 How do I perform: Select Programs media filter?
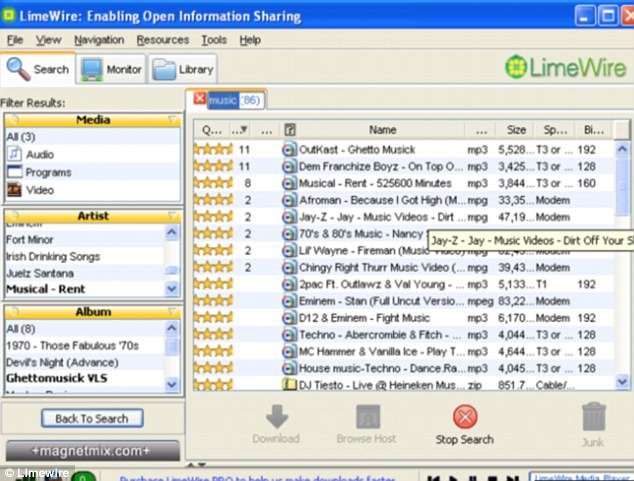click(x=48, y=172)
